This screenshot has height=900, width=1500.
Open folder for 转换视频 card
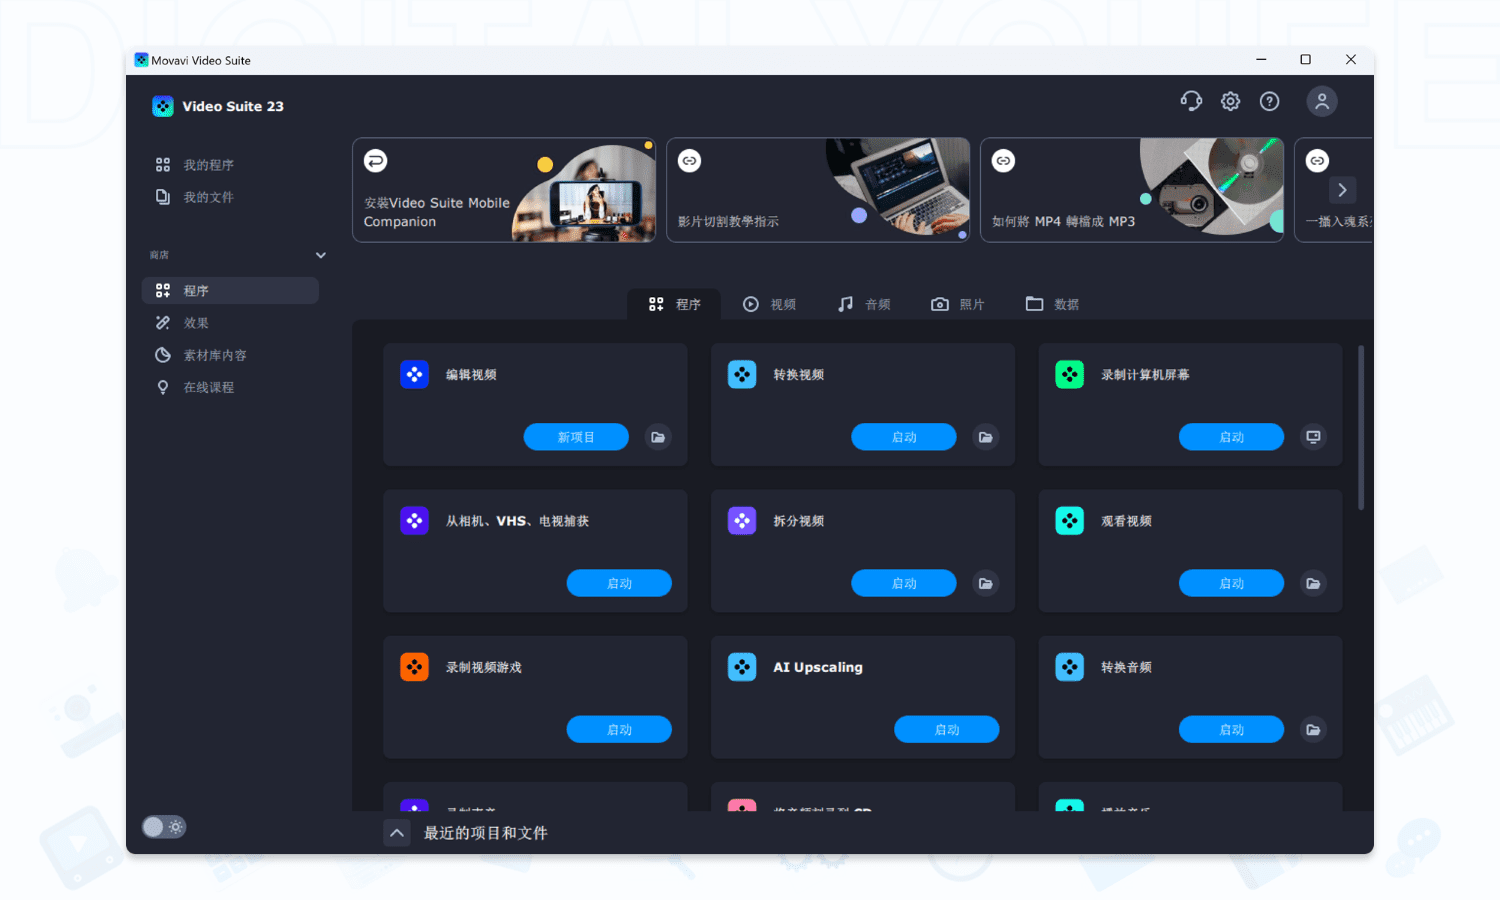tap(986, 437)
